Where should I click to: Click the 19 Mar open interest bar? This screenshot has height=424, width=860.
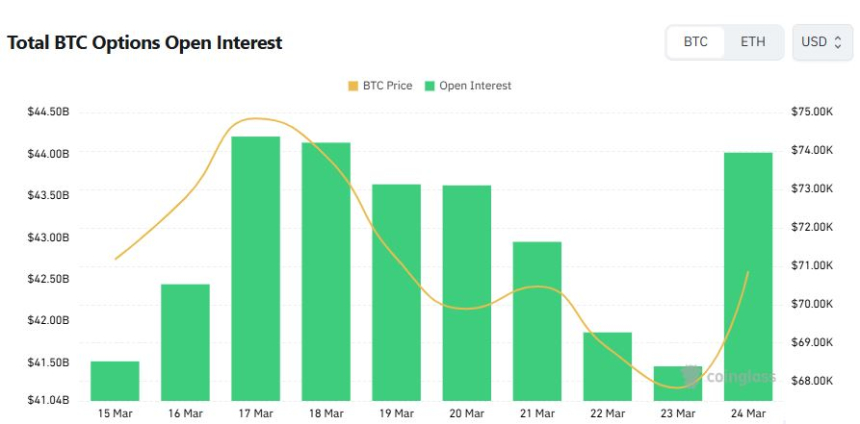click(397, 292)
